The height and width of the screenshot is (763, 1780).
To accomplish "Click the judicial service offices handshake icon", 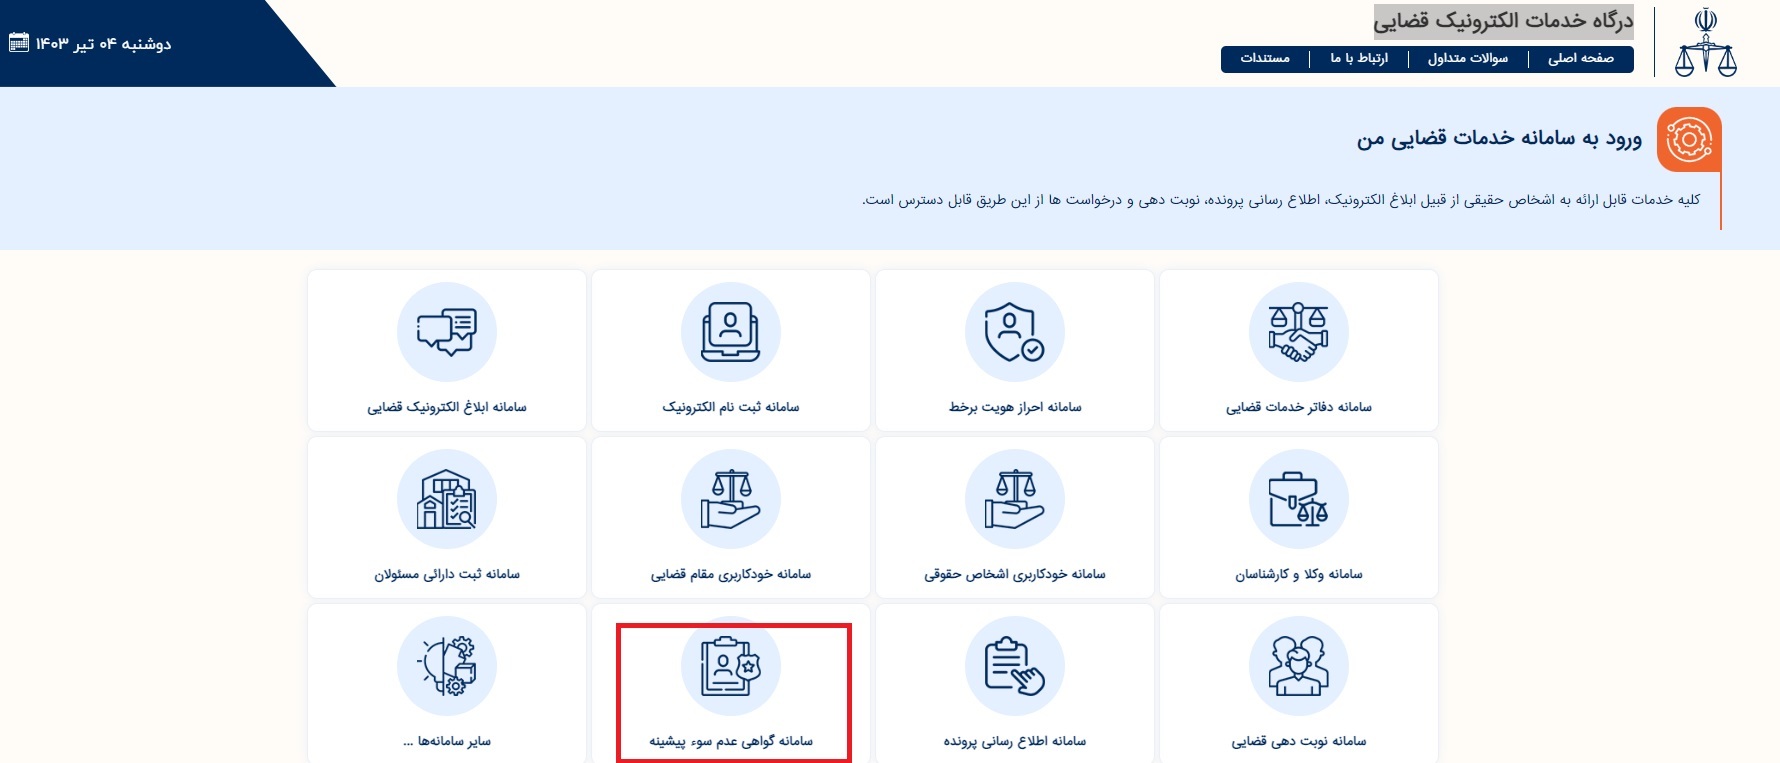I will [x=1298, y=332].
